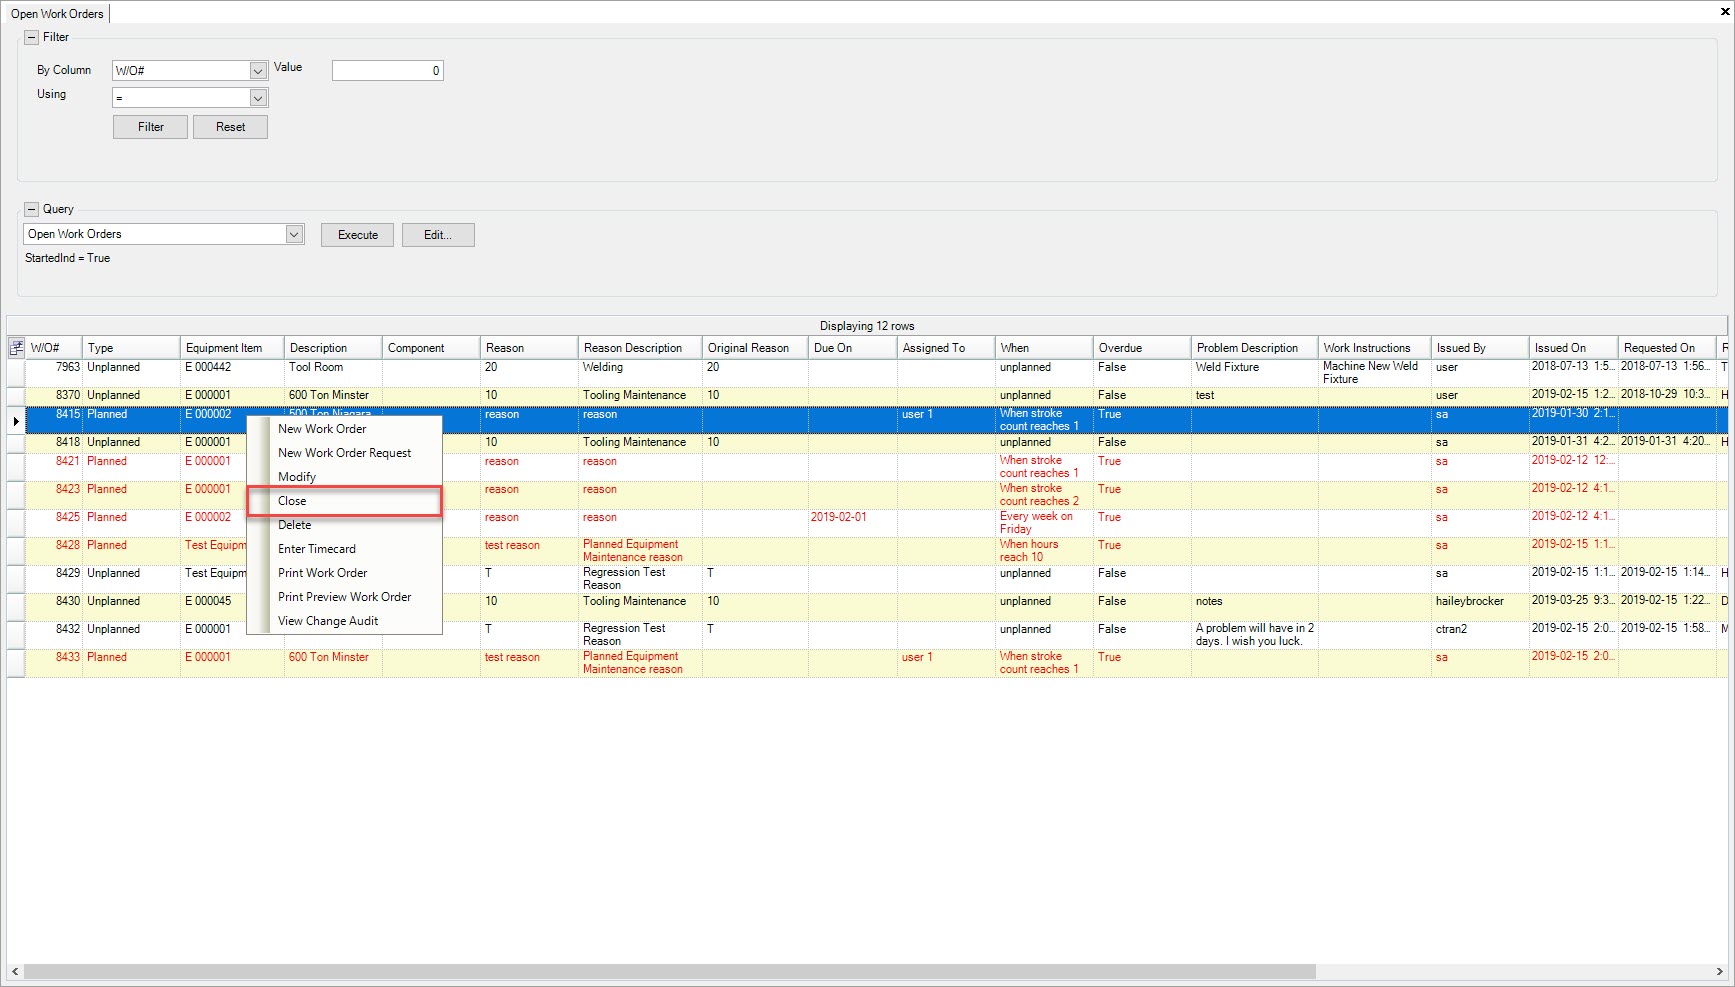
Task: Sort by Description column header
Action: coord(333,348)
